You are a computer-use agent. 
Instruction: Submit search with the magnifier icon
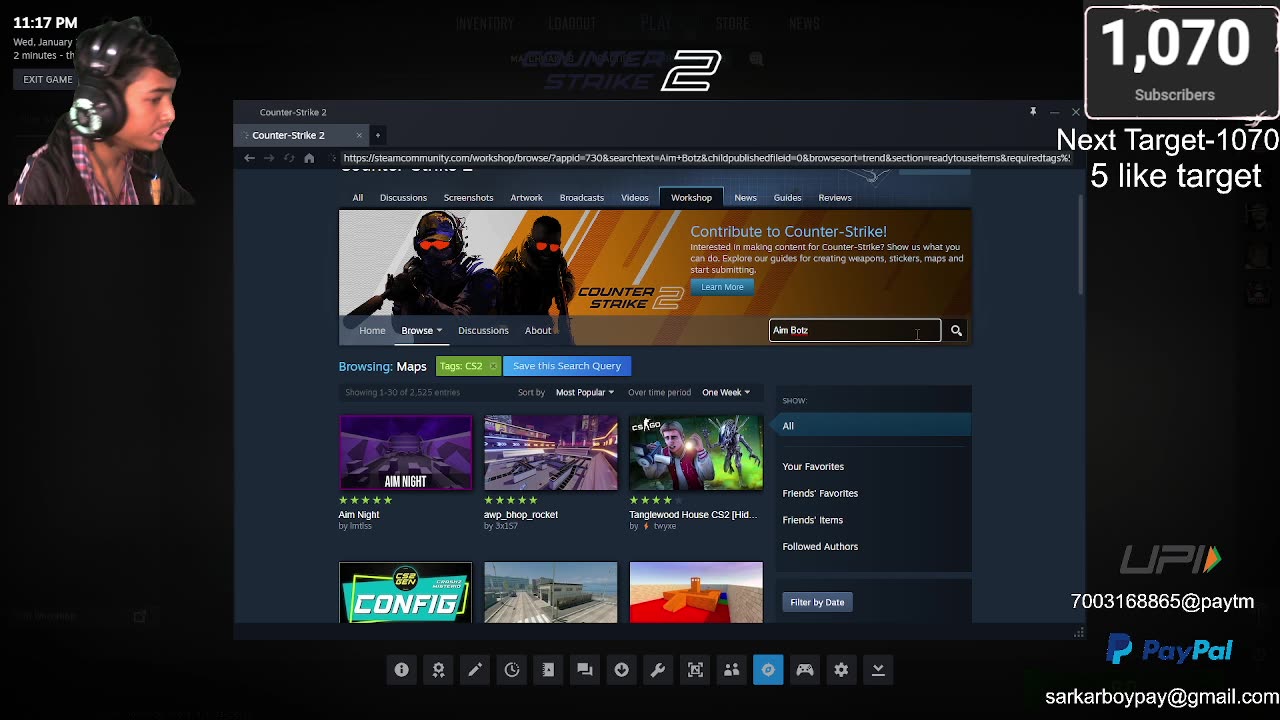tap(956, 330)
